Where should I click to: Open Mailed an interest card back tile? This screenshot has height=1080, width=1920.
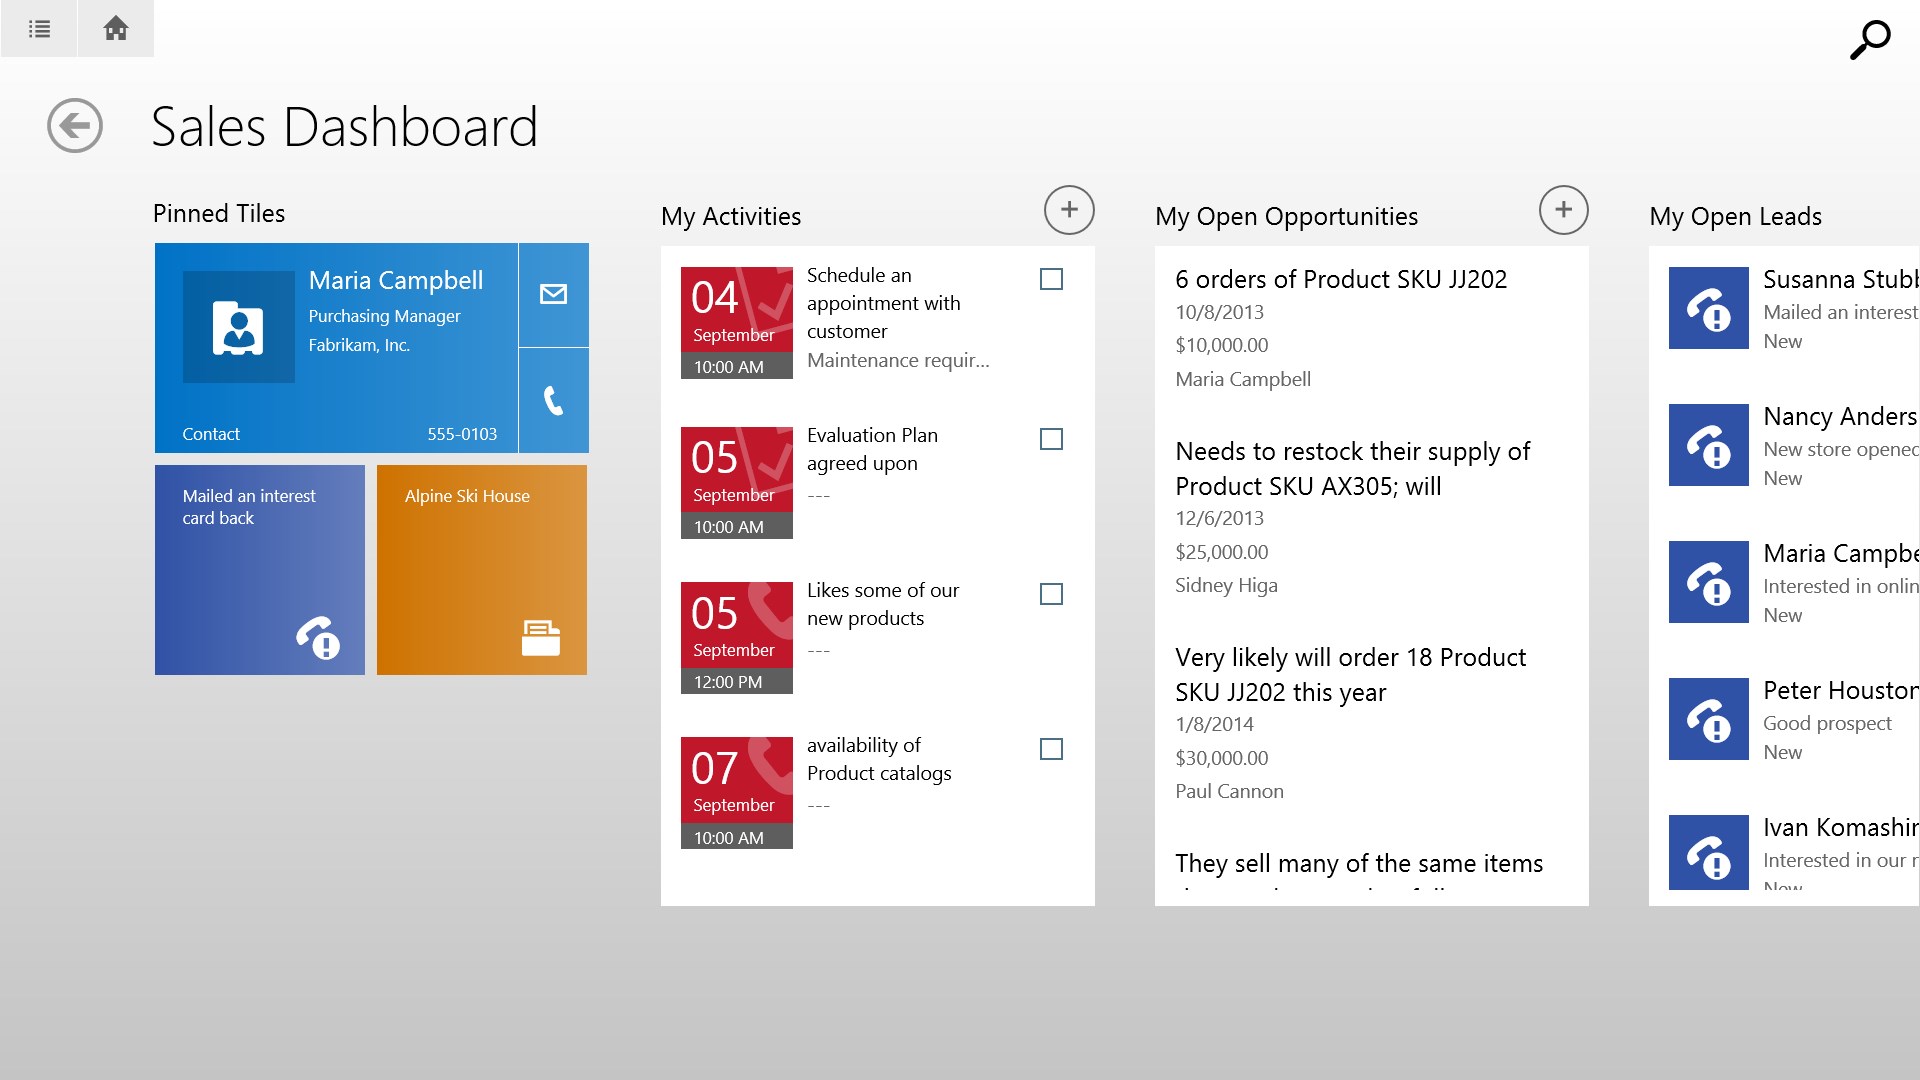[260, 570]
